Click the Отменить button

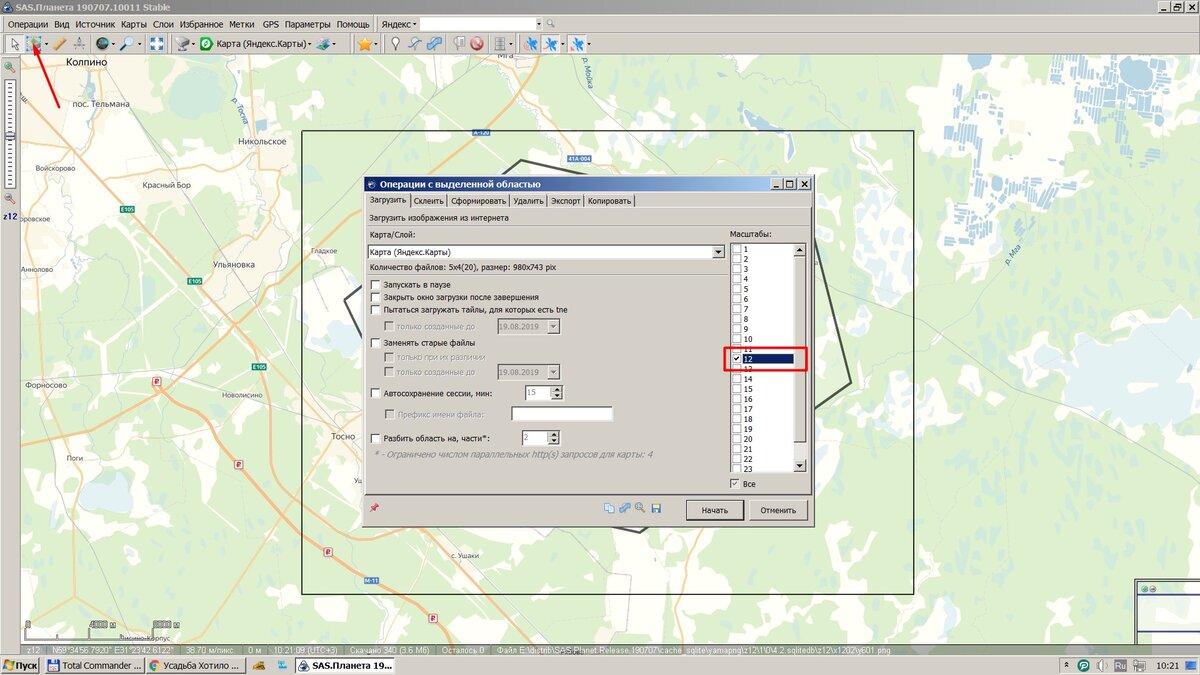tap(777, 510)
